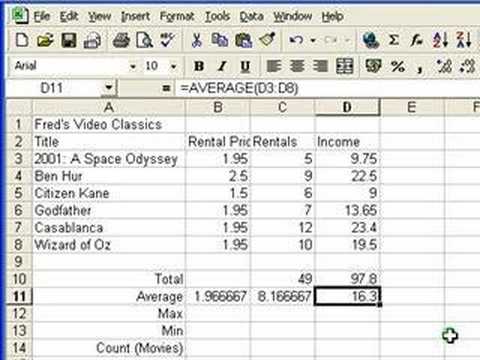Image resolution: width=480 pixels, height=360 pixels.
Task: Select cell containing Casablanca
Action: 109,228
